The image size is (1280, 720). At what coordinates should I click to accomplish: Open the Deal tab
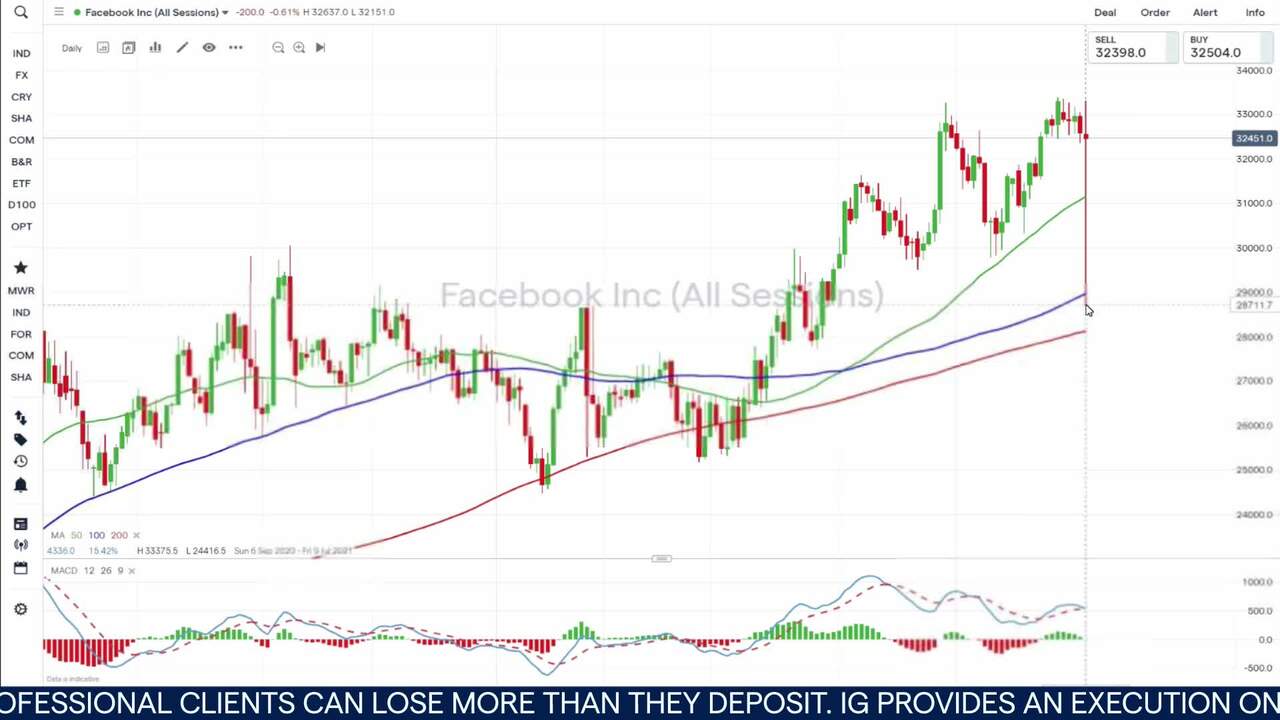(1105, 12)
